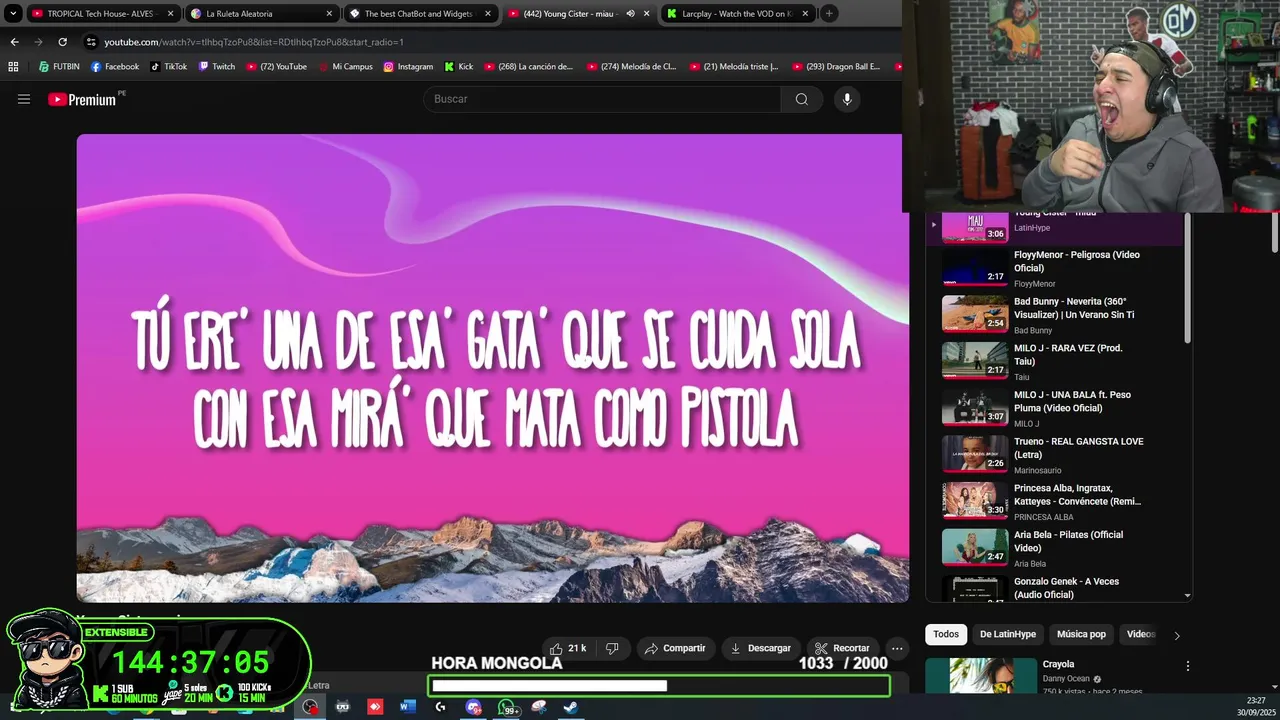This screenshot has height=720, width=1280.
Task: Click the search magnifier button
Action: pos(802,99)
